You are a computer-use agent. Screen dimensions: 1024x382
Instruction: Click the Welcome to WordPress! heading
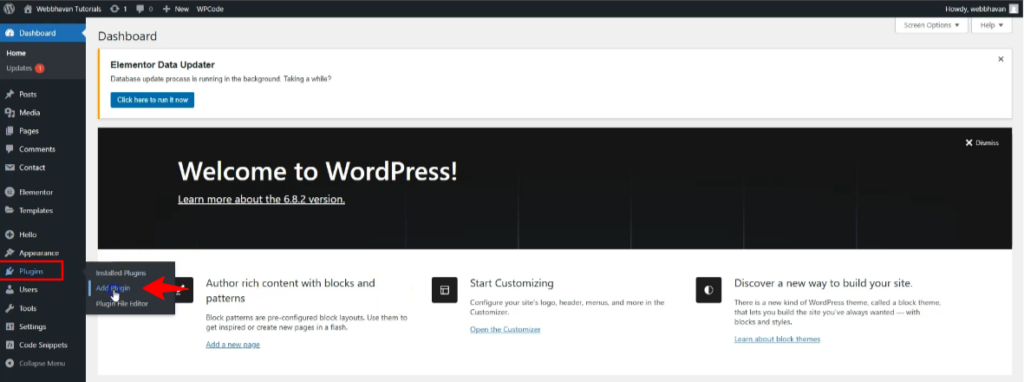pyautogui.click(x=317, y=171)
